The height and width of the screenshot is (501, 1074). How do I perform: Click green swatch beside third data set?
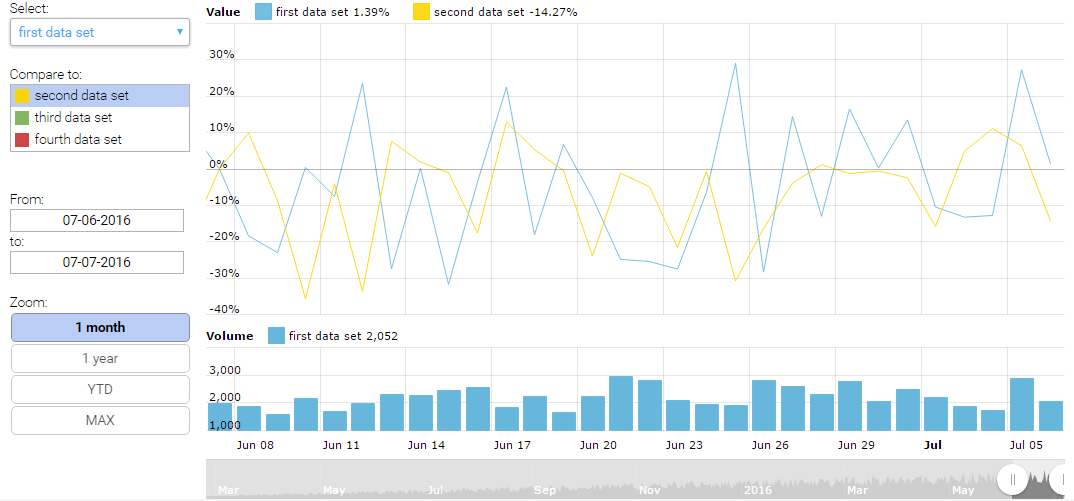click(x=22, y=118)
